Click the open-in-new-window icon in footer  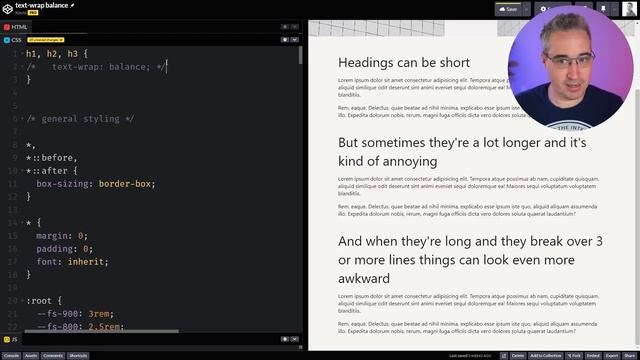tap(504, 356)
